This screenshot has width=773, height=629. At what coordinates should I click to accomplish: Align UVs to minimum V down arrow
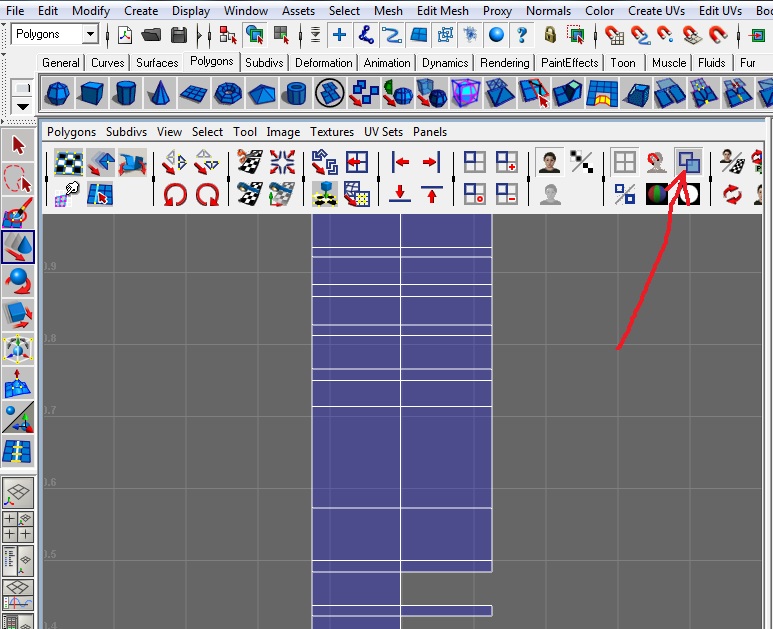pyautogui.click(x=400, y=194)
